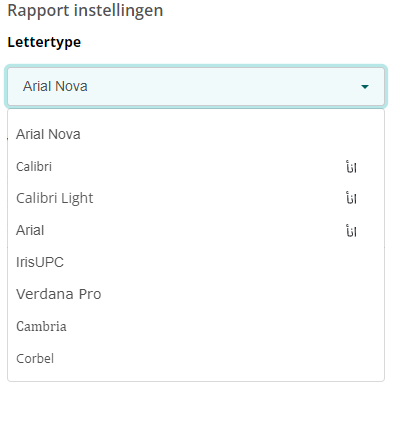Click the Arabic script indicator beside Calibri
The height and width of the screenshot is (429, 398).
(351, 167)
